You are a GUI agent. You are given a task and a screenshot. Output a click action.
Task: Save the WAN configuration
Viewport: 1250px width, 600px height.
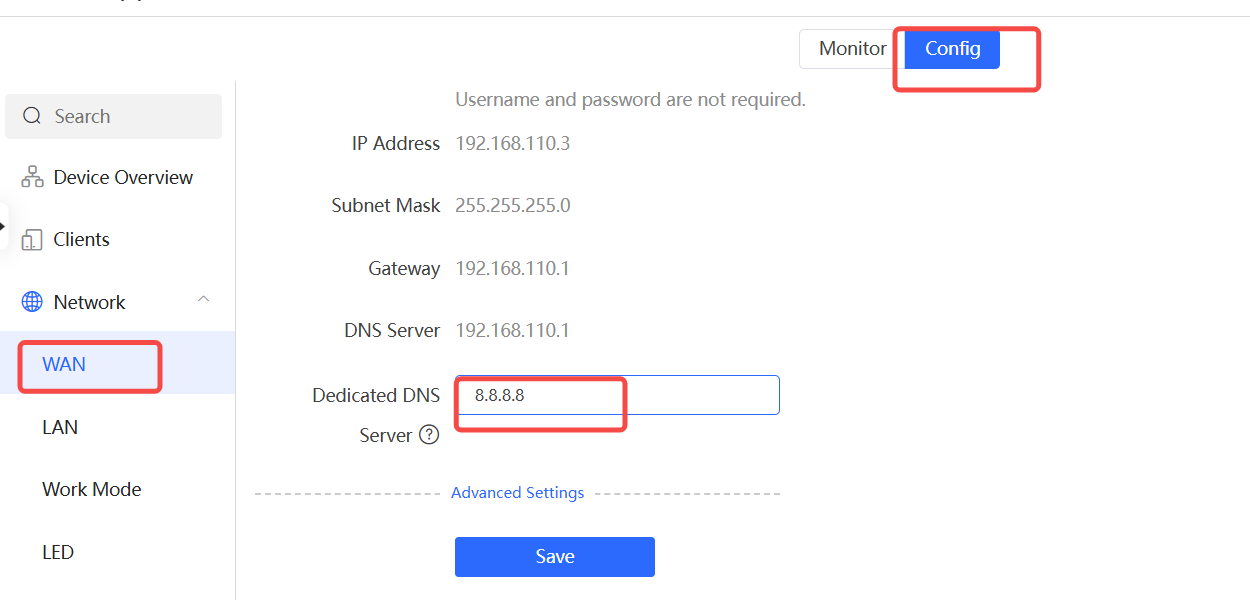(555, 557)
